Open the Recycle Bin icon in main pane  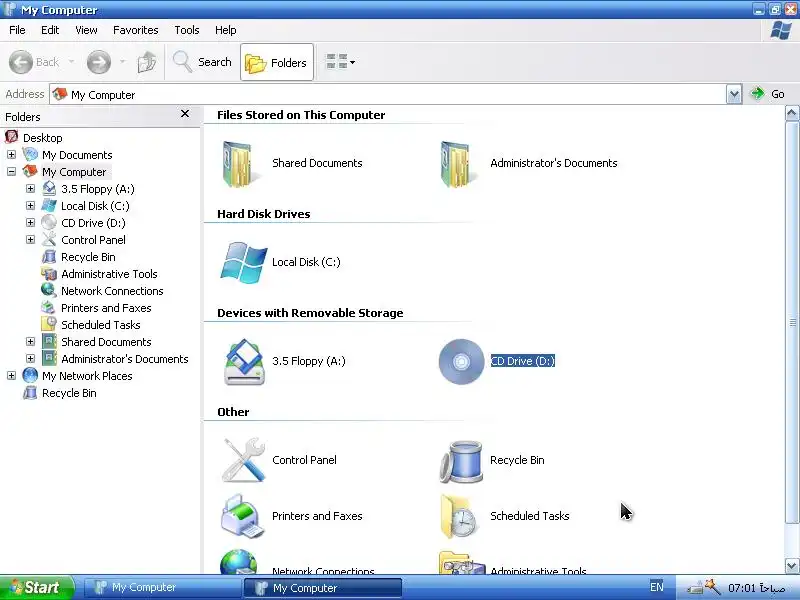pos(461,461)
